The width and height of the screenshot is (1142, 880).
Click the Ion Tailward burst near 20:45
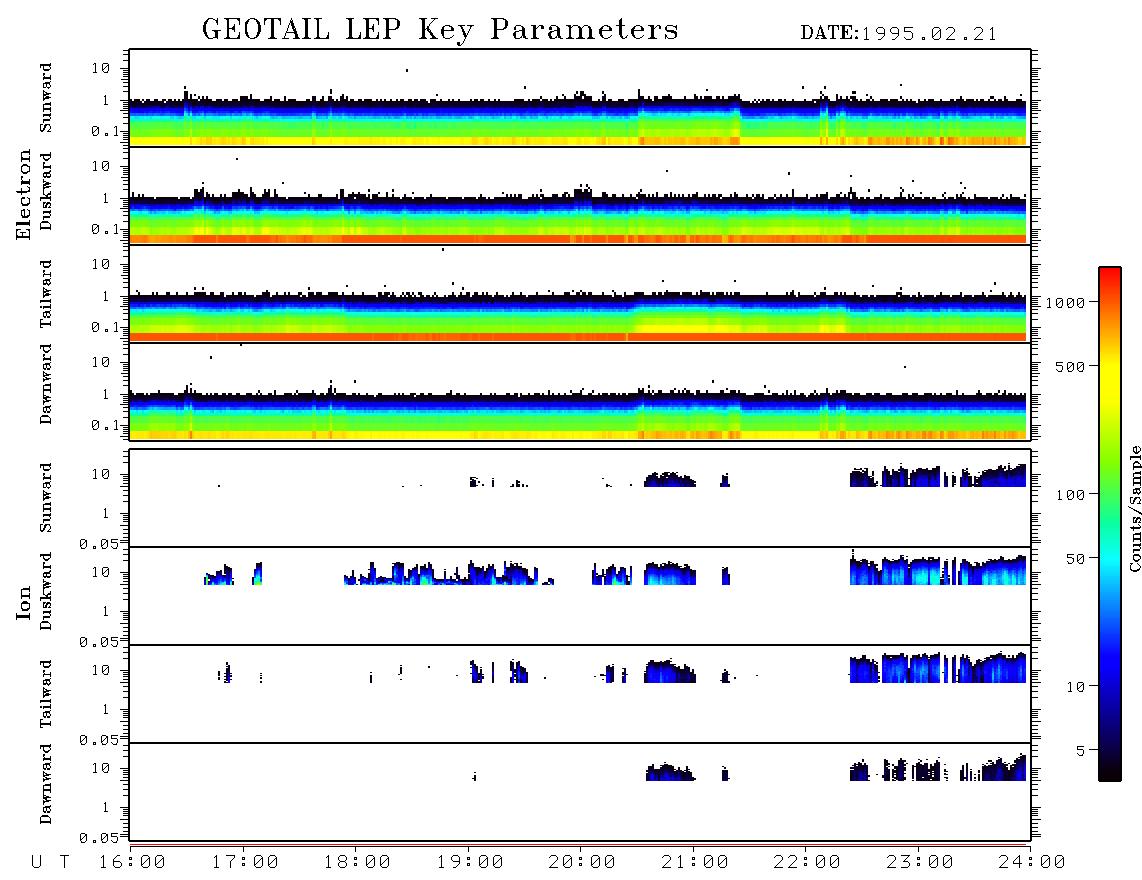(670, 671)
